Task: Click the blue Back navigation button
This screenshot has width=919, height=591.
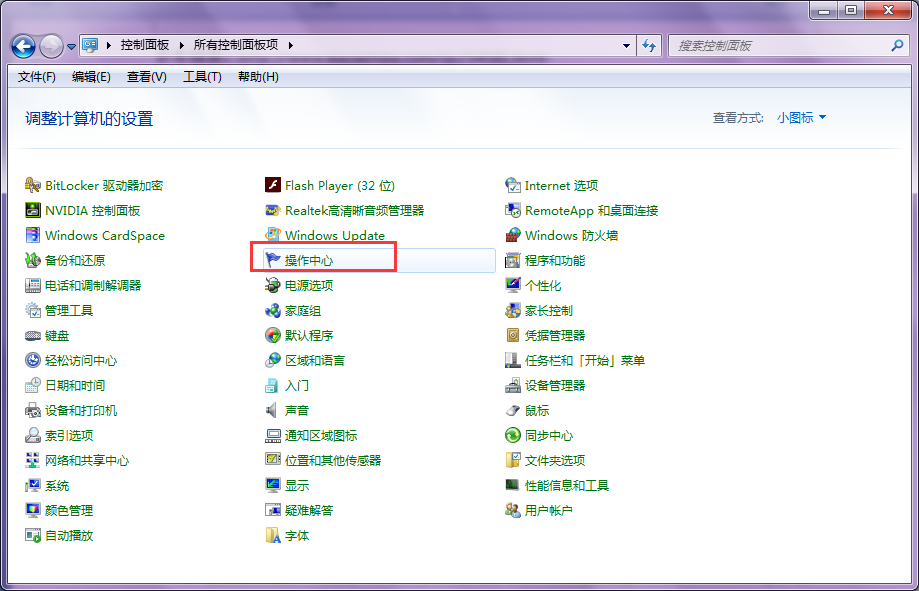Action: coord(23,46)
